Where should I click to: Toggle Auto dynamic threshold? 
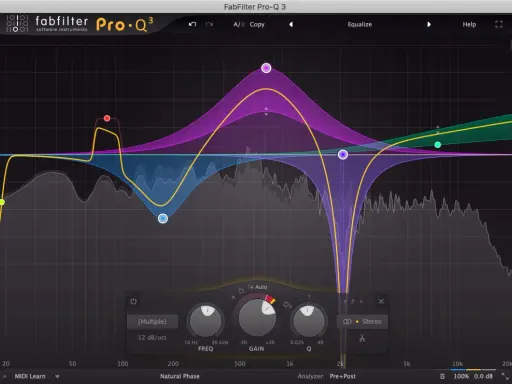(261, 287)
